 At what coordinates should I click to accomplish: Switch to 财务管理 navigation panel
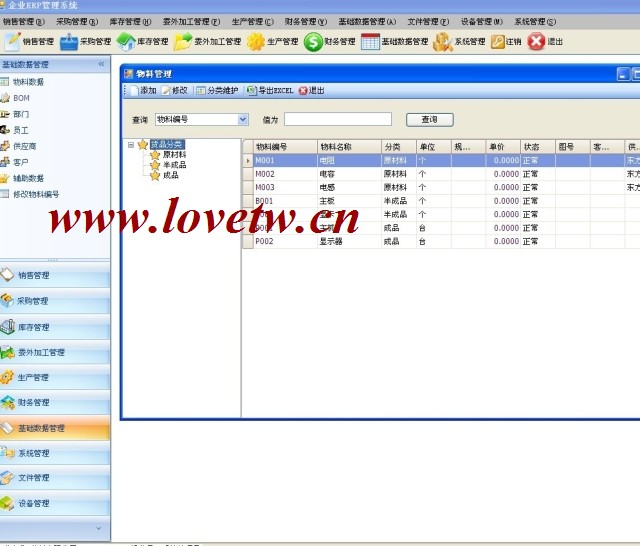coord(55,403)
